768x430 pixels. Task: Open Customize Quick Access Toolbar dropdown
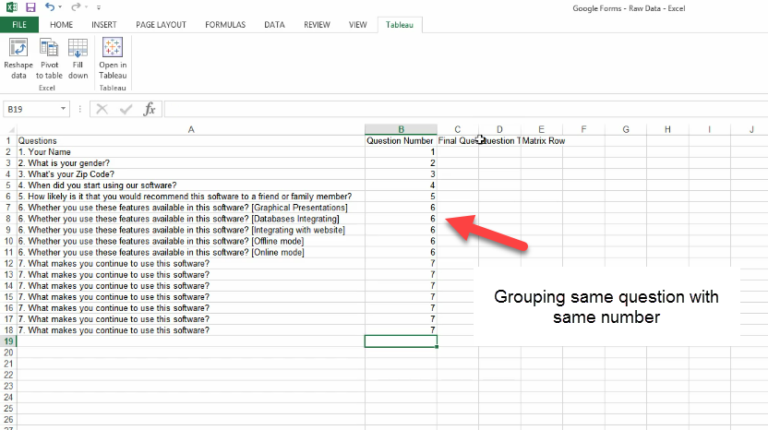coord(98,7)
